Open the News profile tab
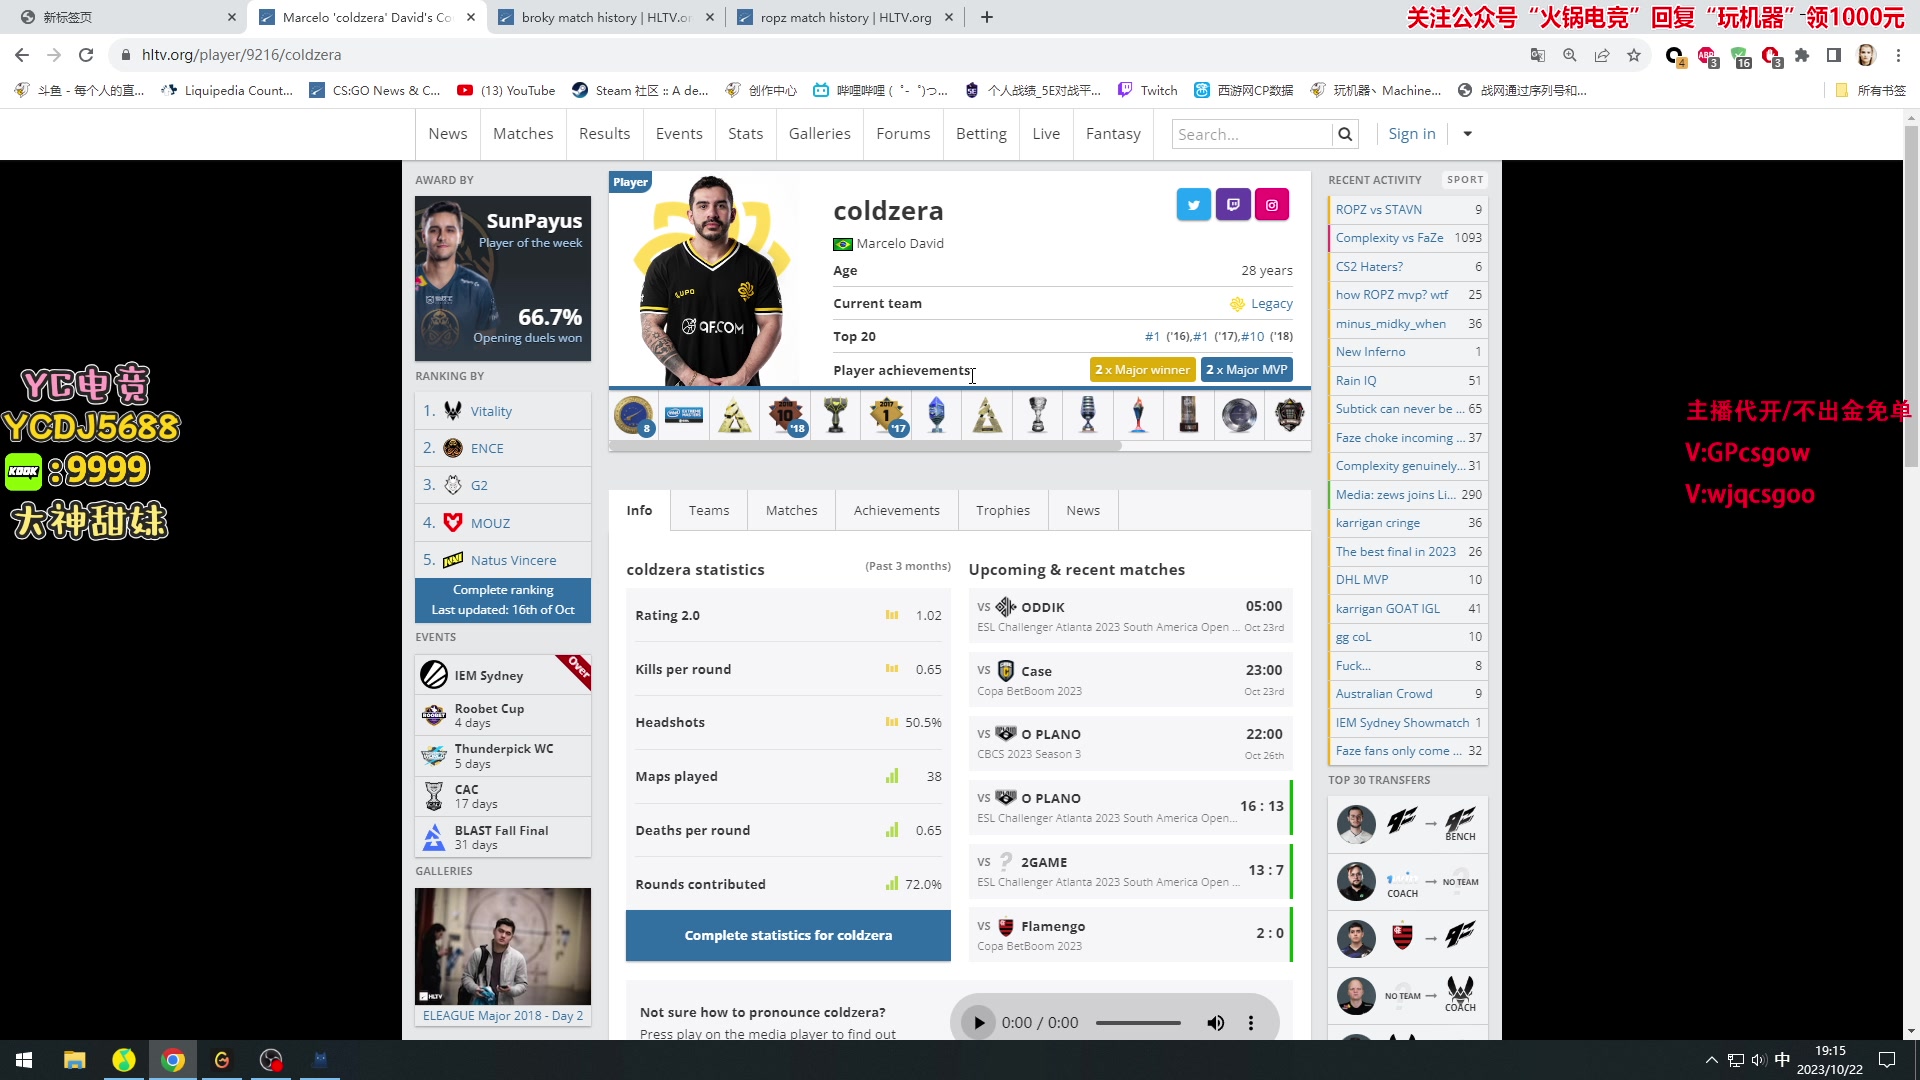Viewport: 1920px width, 1080px height. tap(1083, 510)
